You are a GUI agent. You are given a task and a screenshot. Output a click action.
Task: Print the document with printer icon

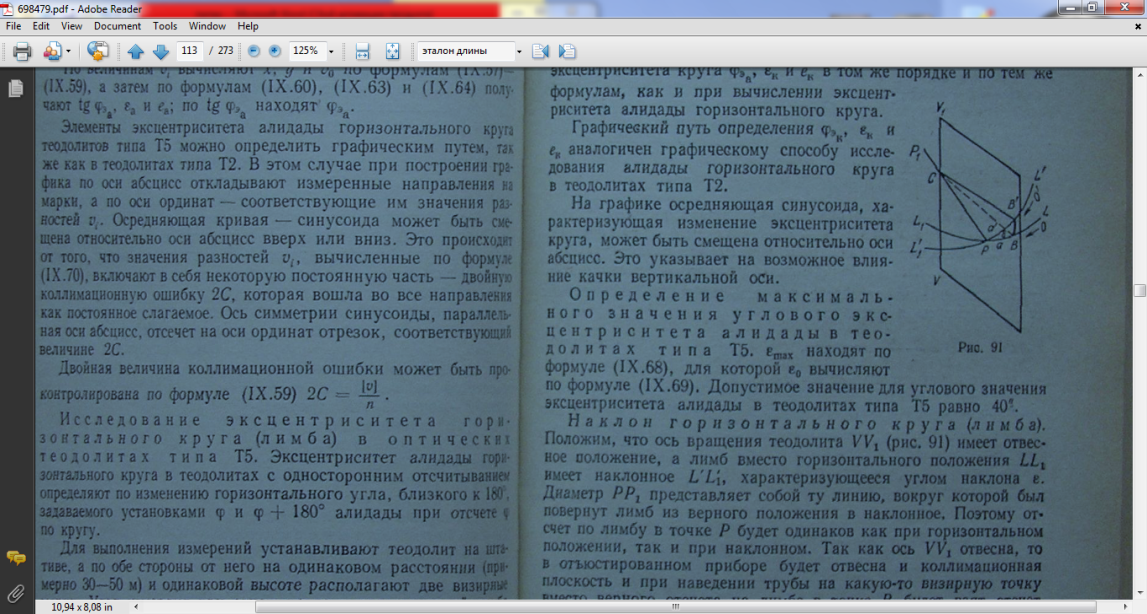click(x=22, y=51)
